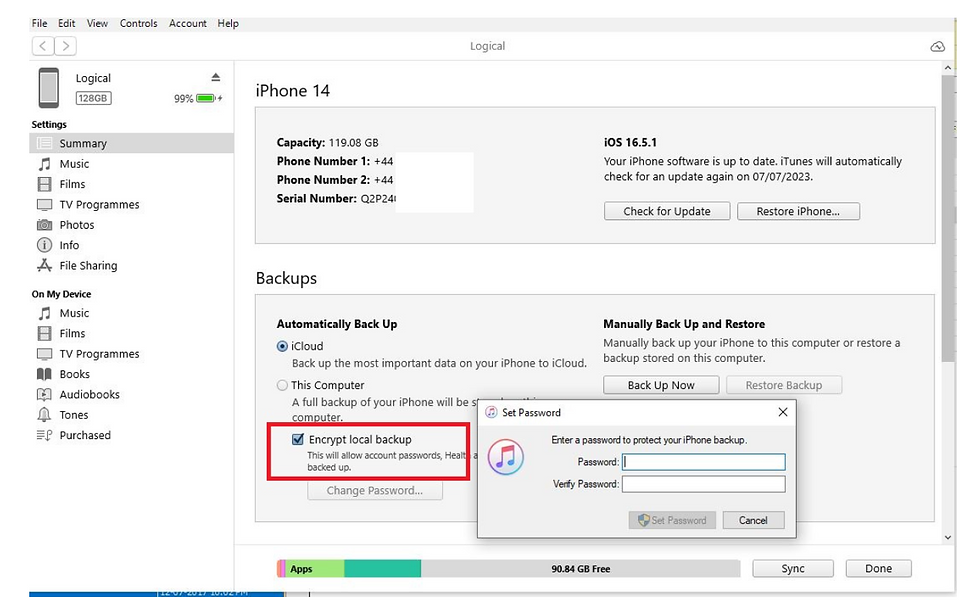Click the iPhone device icon
980x613 pixels.
tap(49, 87)
